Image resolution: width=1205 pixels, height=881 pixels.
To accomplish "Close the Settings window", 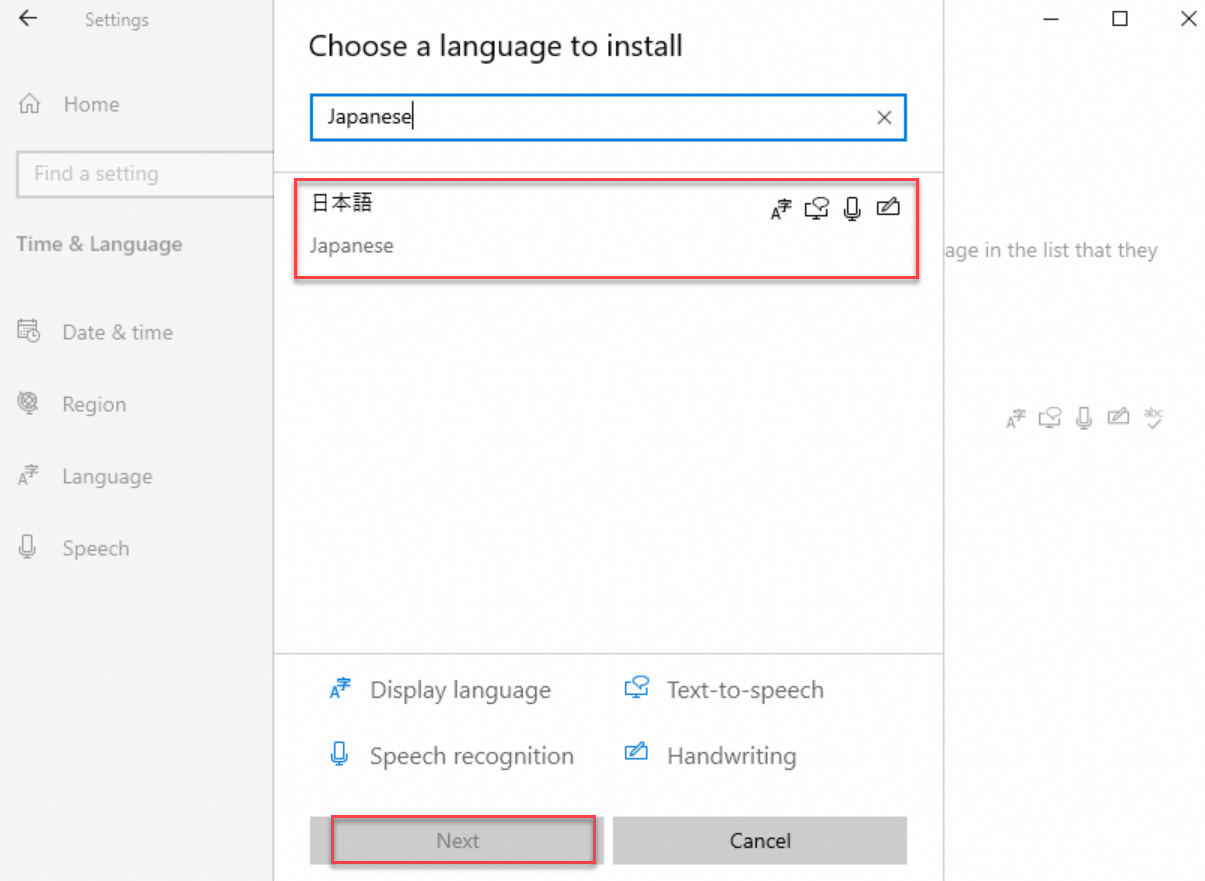I will coord(1188,18).
